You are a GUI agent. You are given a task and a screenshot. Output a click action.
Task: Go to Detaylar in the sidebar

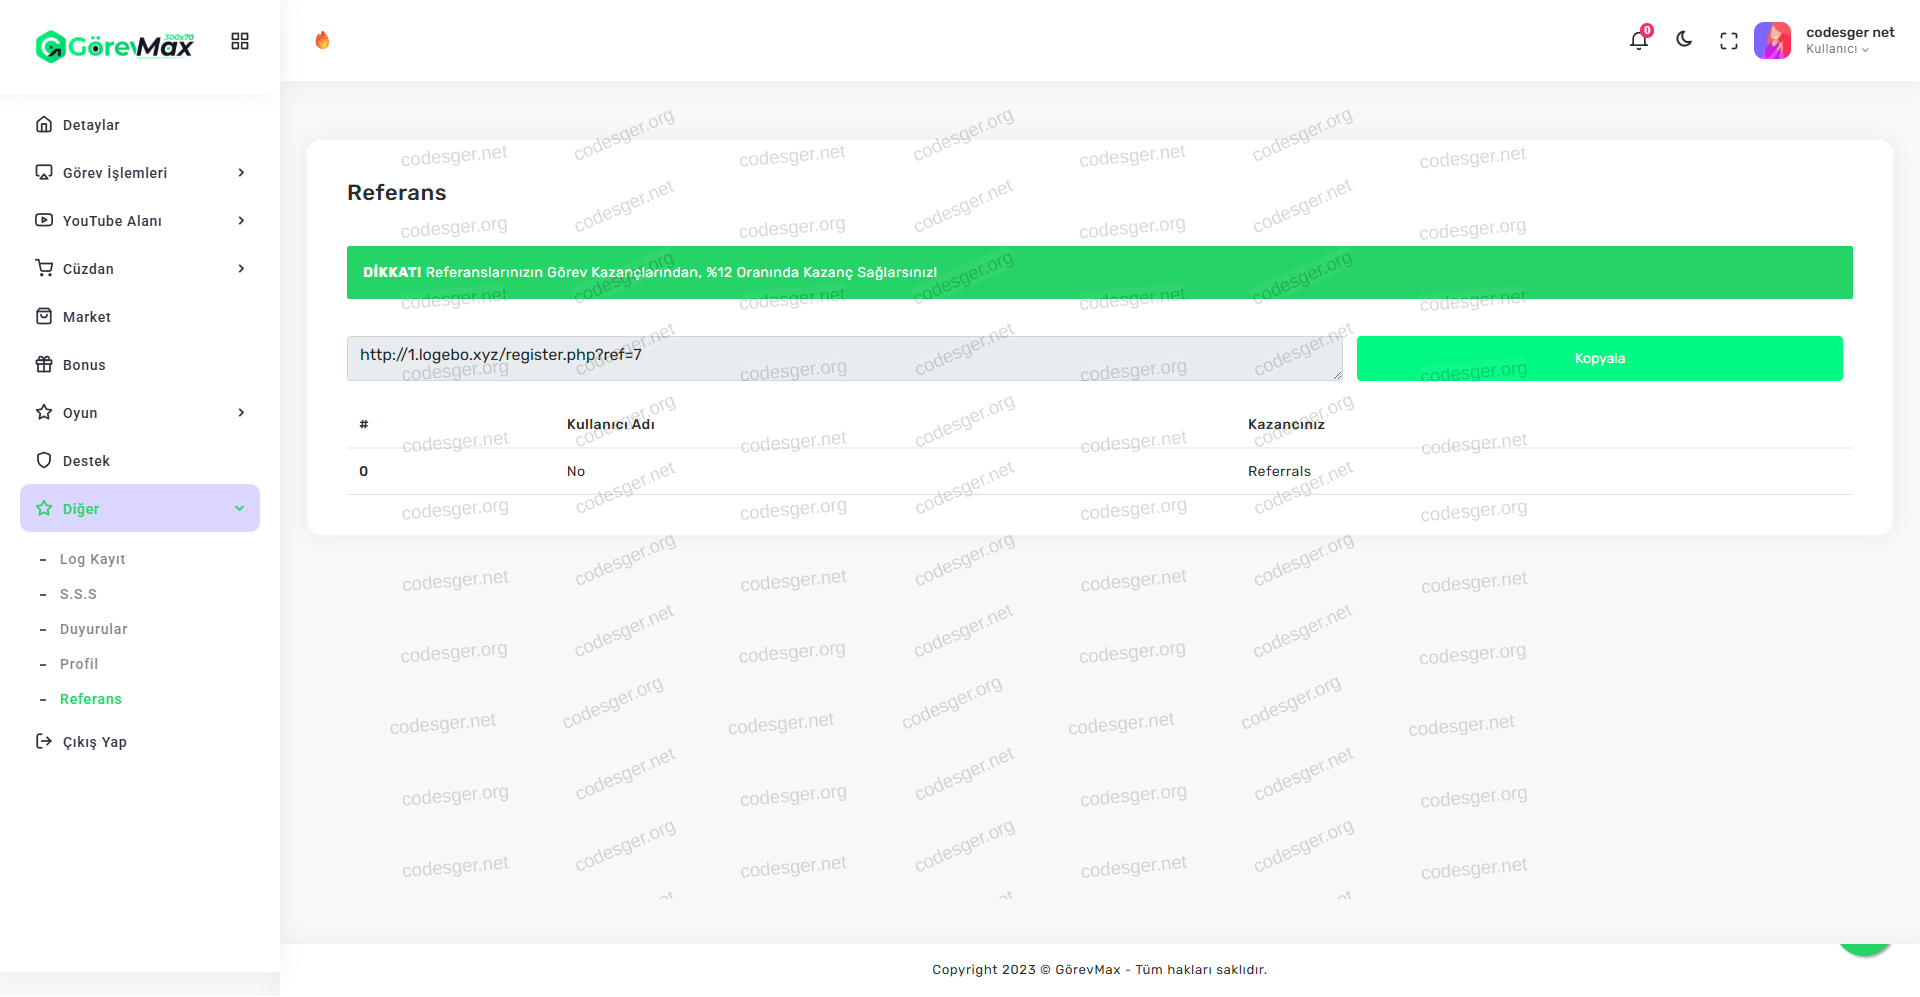pyautogui.click(x=91, y=125)
